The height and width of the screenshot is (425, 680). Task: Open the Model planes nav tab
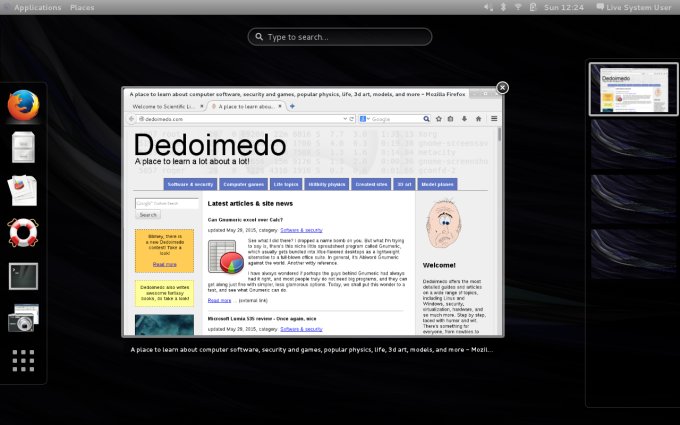437,184
